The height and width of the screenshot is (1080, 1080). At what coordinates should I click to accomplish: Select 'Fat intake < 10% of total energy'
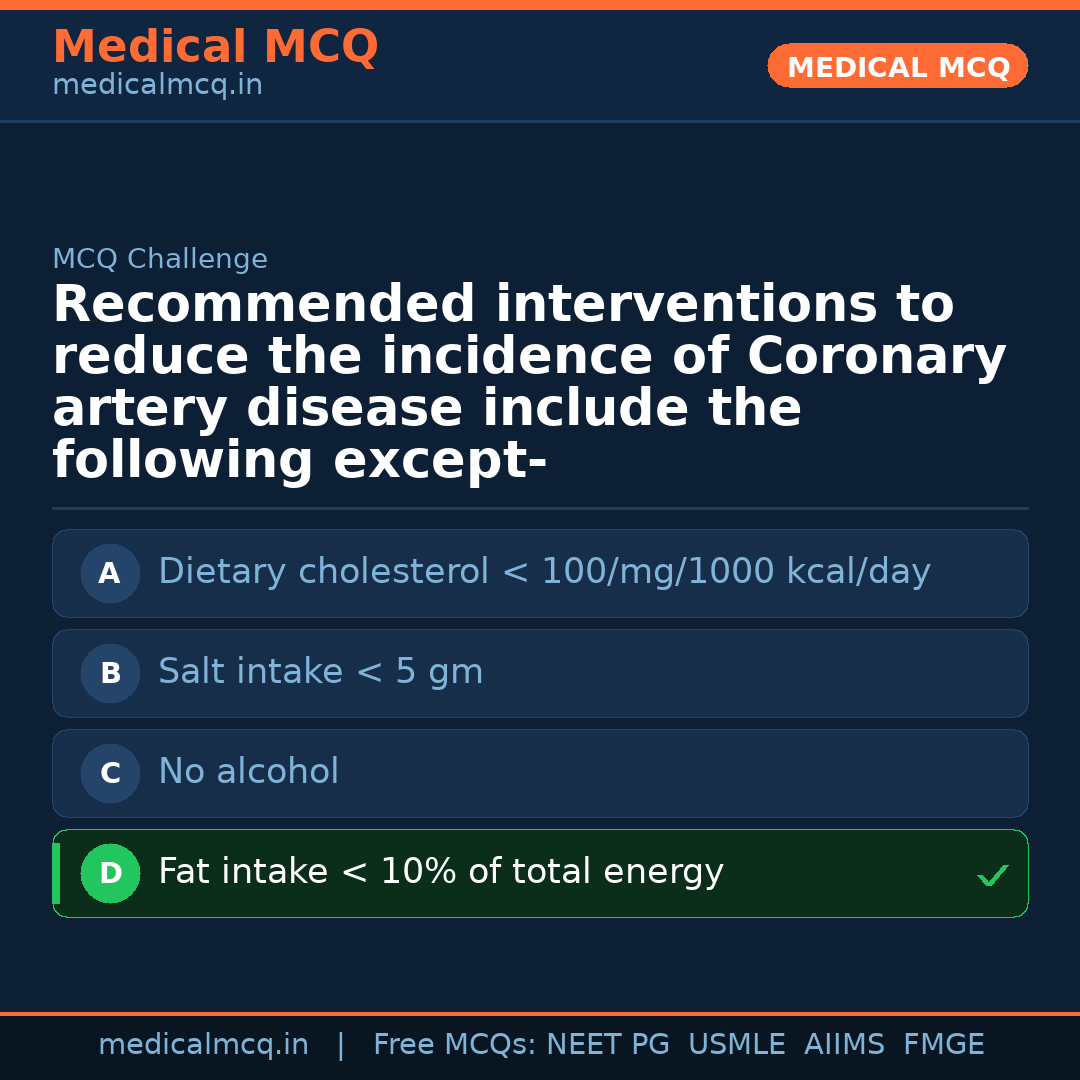tap(440, 872)
